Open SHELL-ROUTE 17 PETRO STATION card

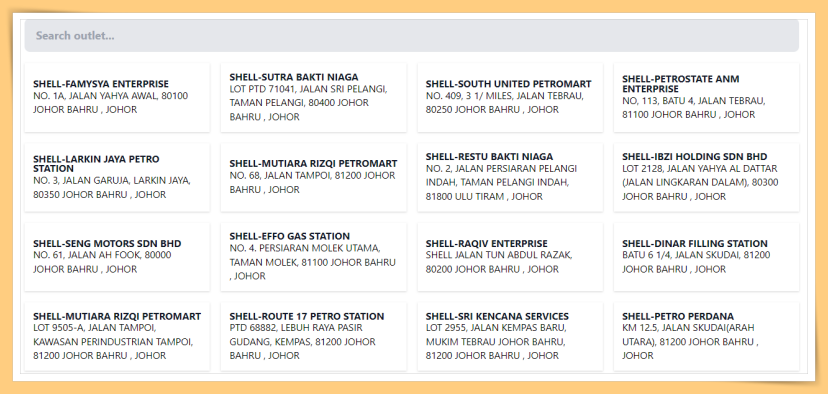click(x=314, y=336)
